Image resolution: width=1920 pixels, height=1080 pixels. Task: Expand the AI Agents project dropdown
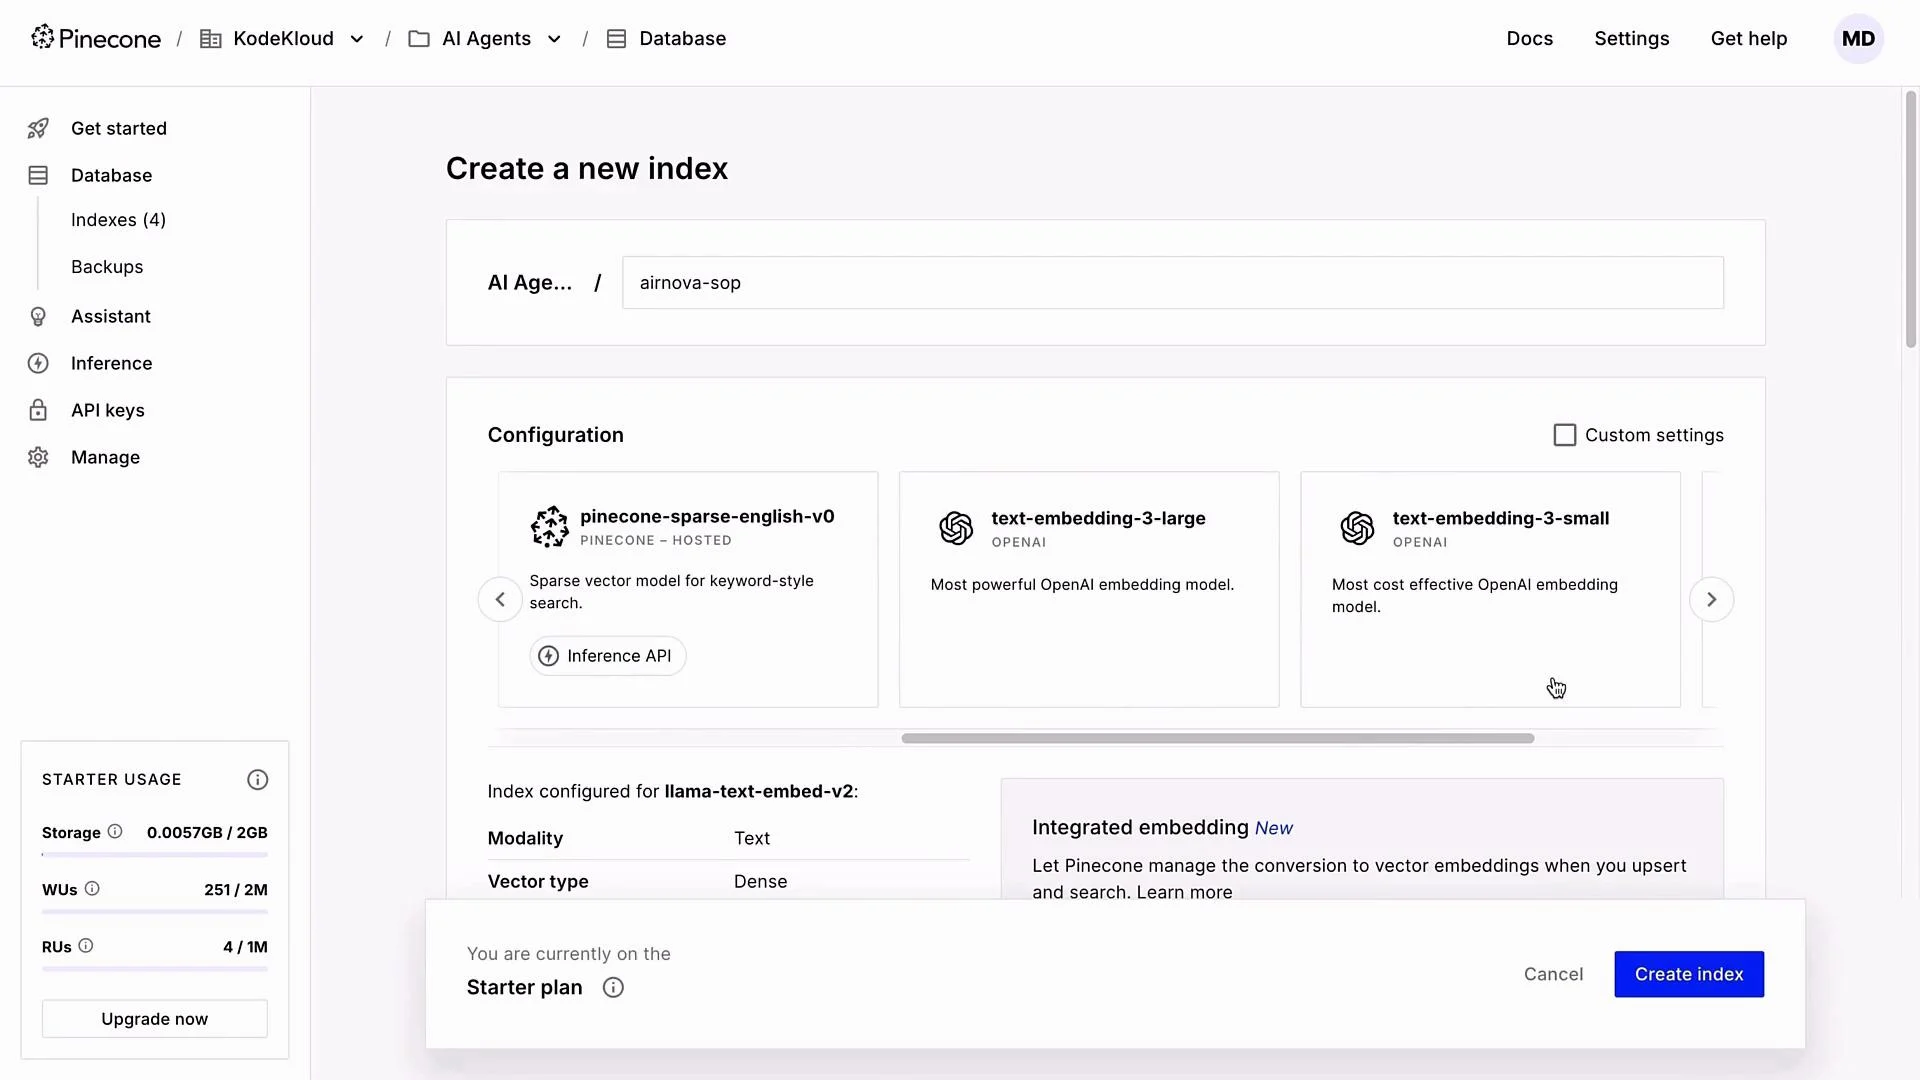[554, 39]
